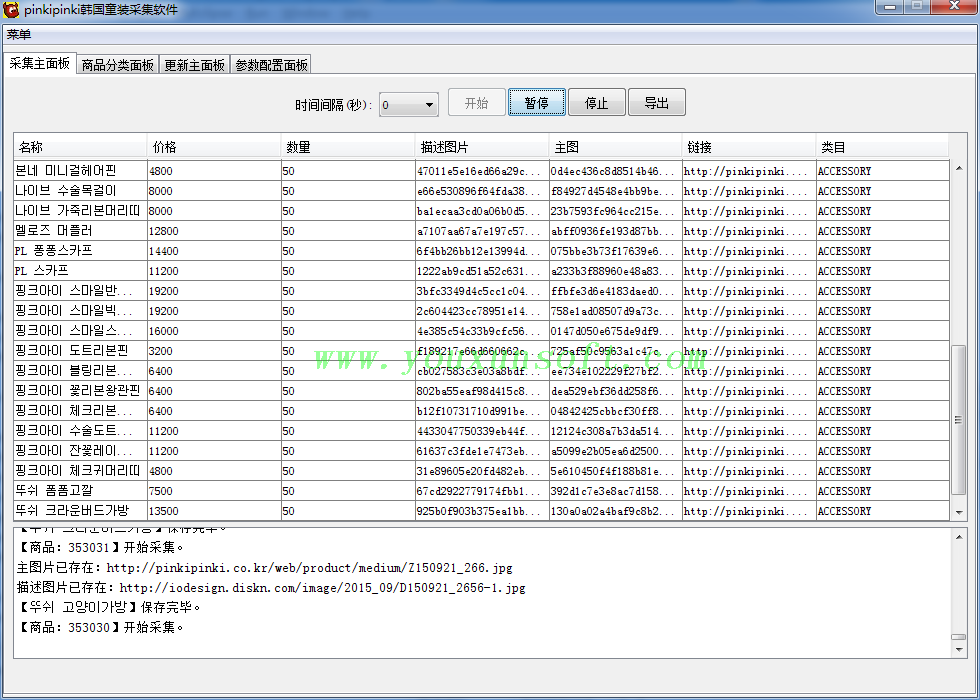
Task: Click the 描述图片 column header
Action: 482,148
